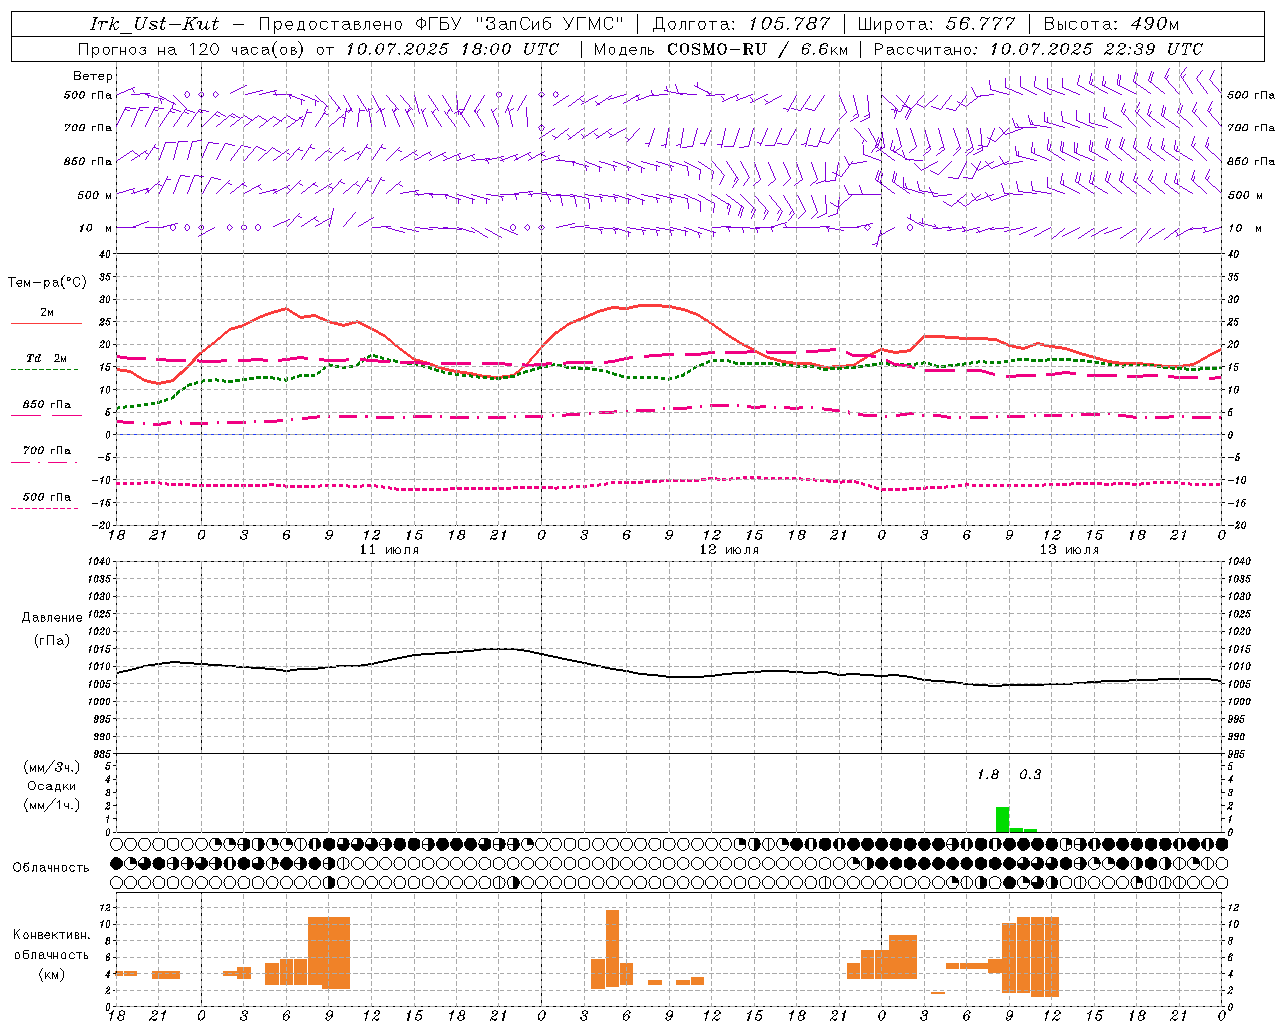The height and width of the screenshot is (1024, 1280).
Task: Click the 500 гПа temperature legend entry
Action: coord(46,497)
